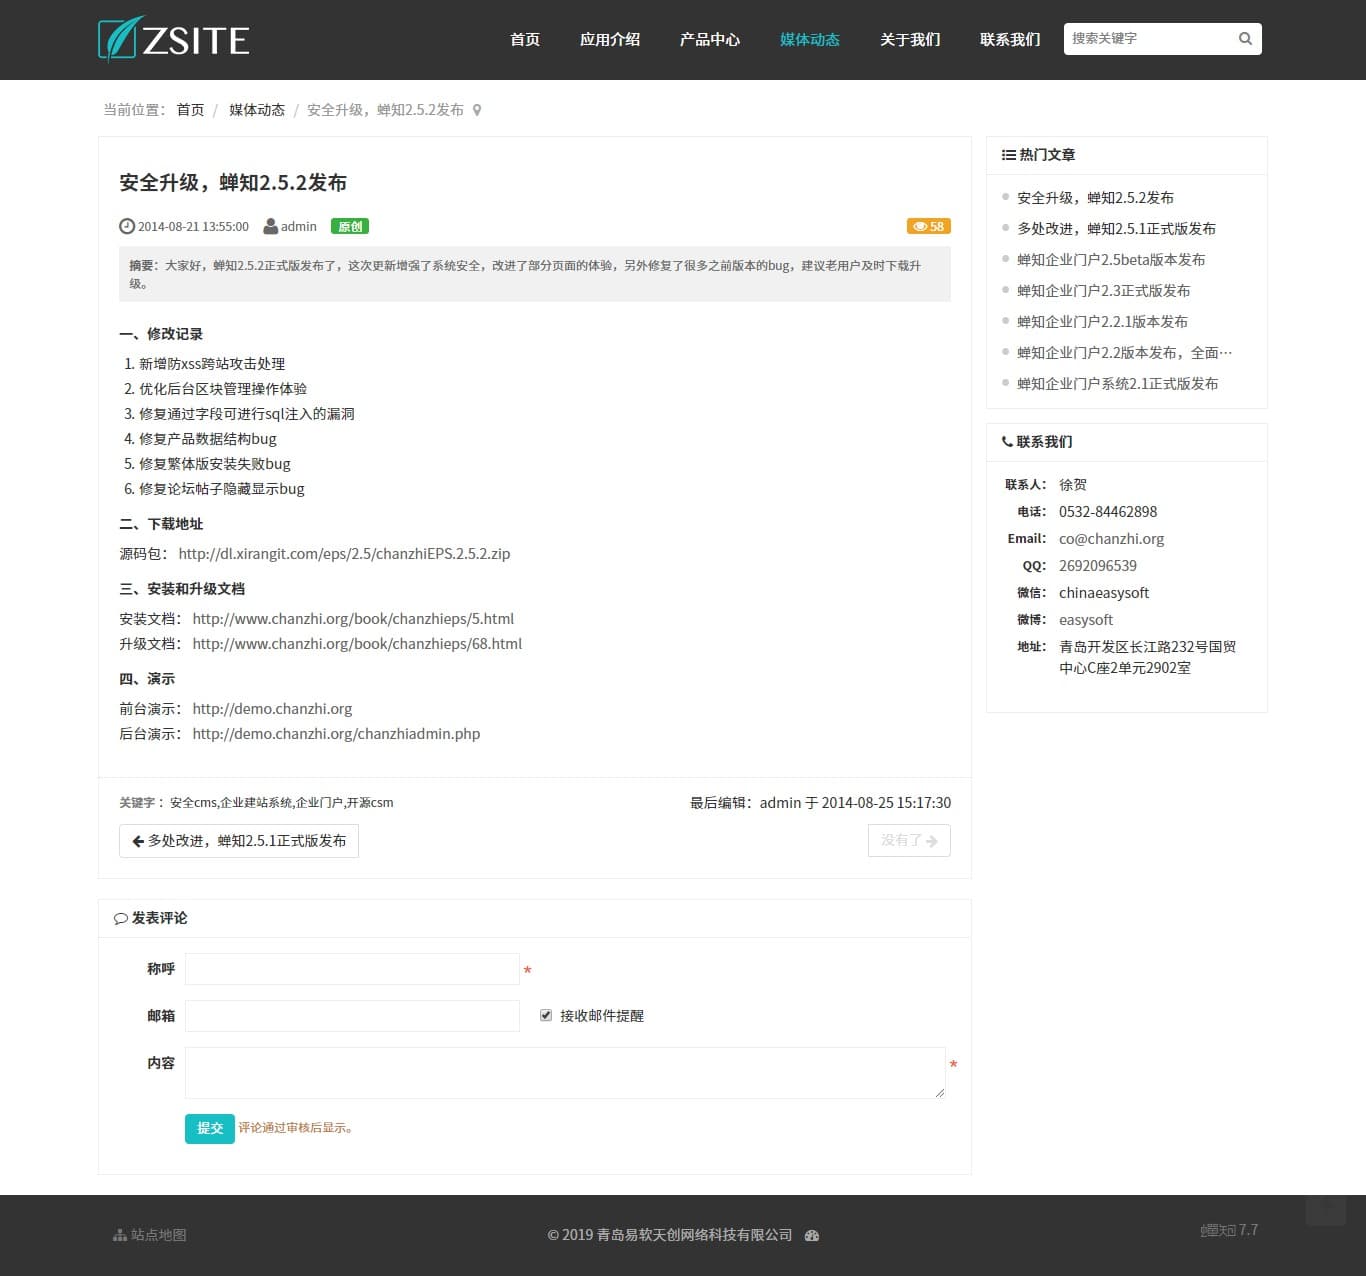Click the sitemap icon in footer

(120, 1235)
